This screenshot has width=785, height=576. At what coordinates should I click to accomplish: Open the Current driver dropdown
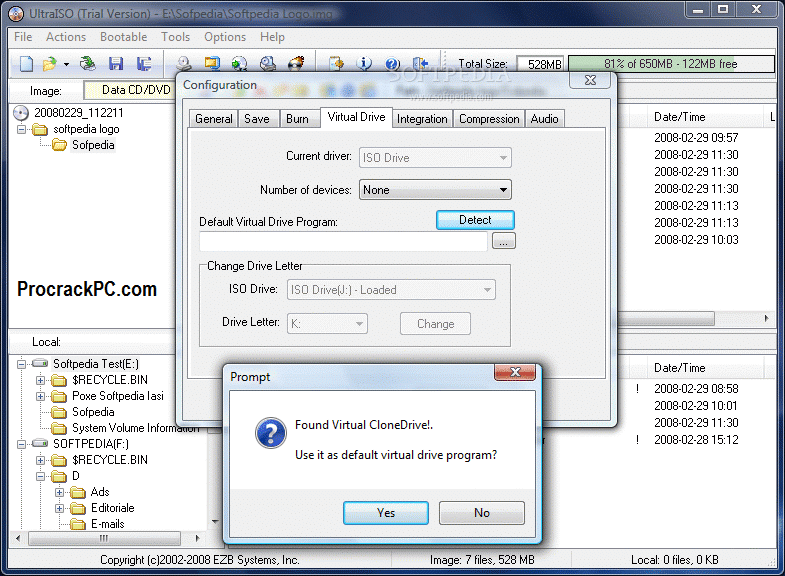(435, 158)
